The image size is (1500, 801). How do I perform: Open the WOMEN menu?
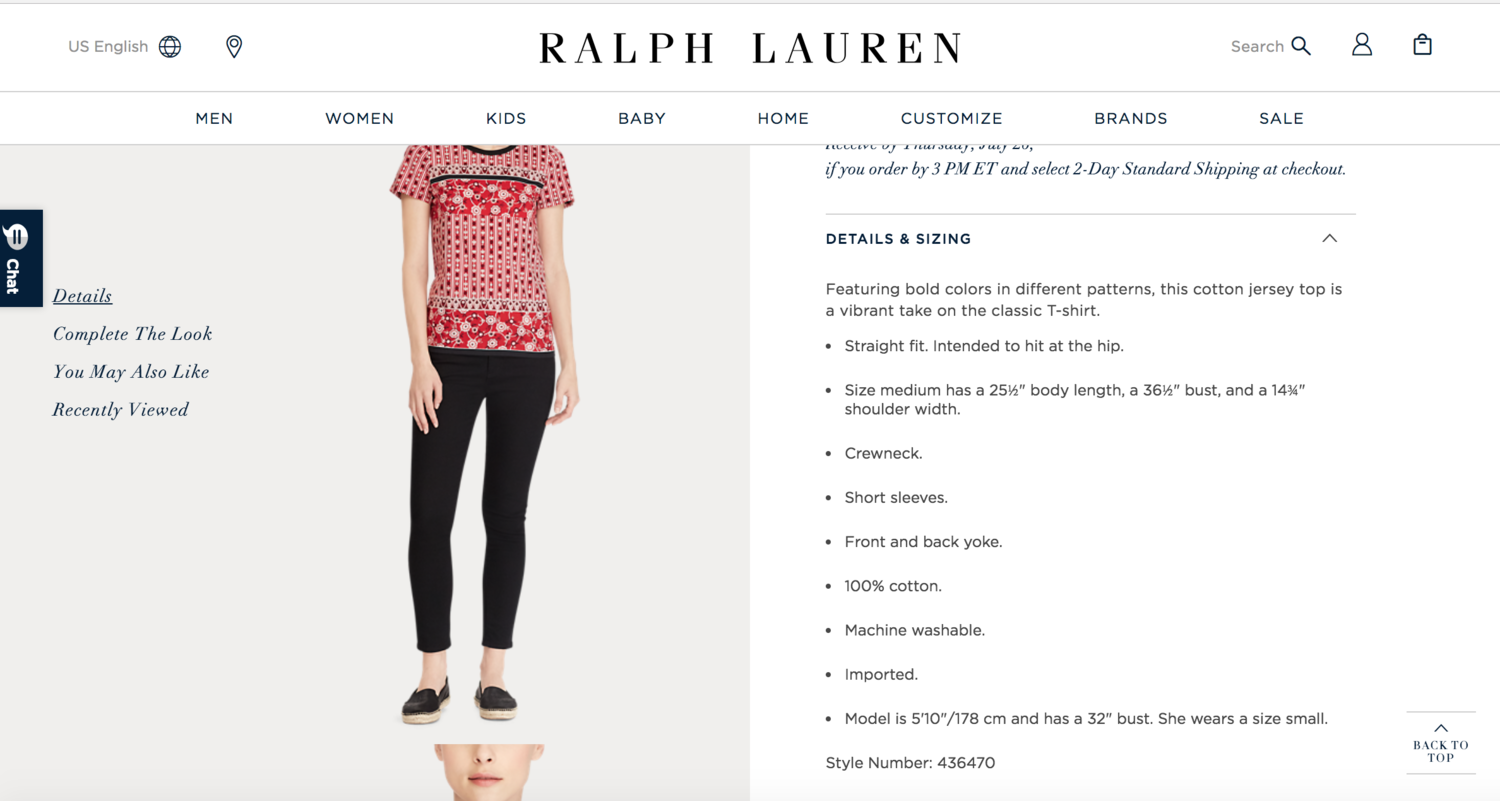[359, 118]
